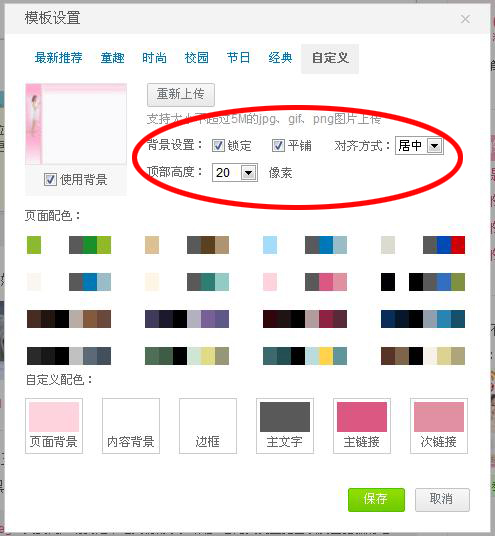Click the pink background preview thumbnail
The height and width of the screenshot is (536, 495).
(76, 124)
